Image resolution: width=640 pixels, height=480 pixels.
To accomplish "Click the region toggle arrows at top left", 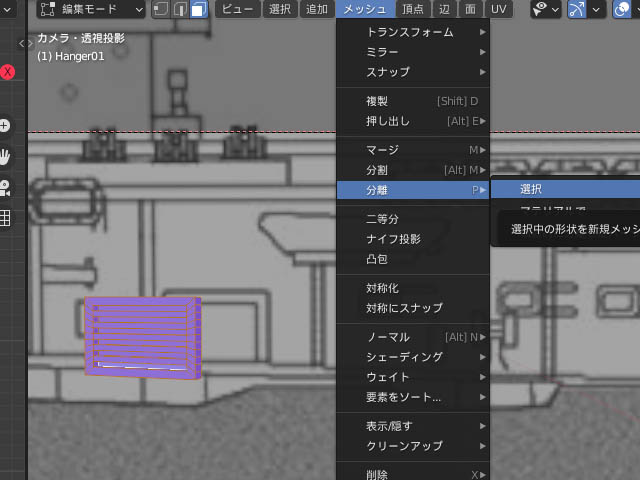I will coord(25,43).
